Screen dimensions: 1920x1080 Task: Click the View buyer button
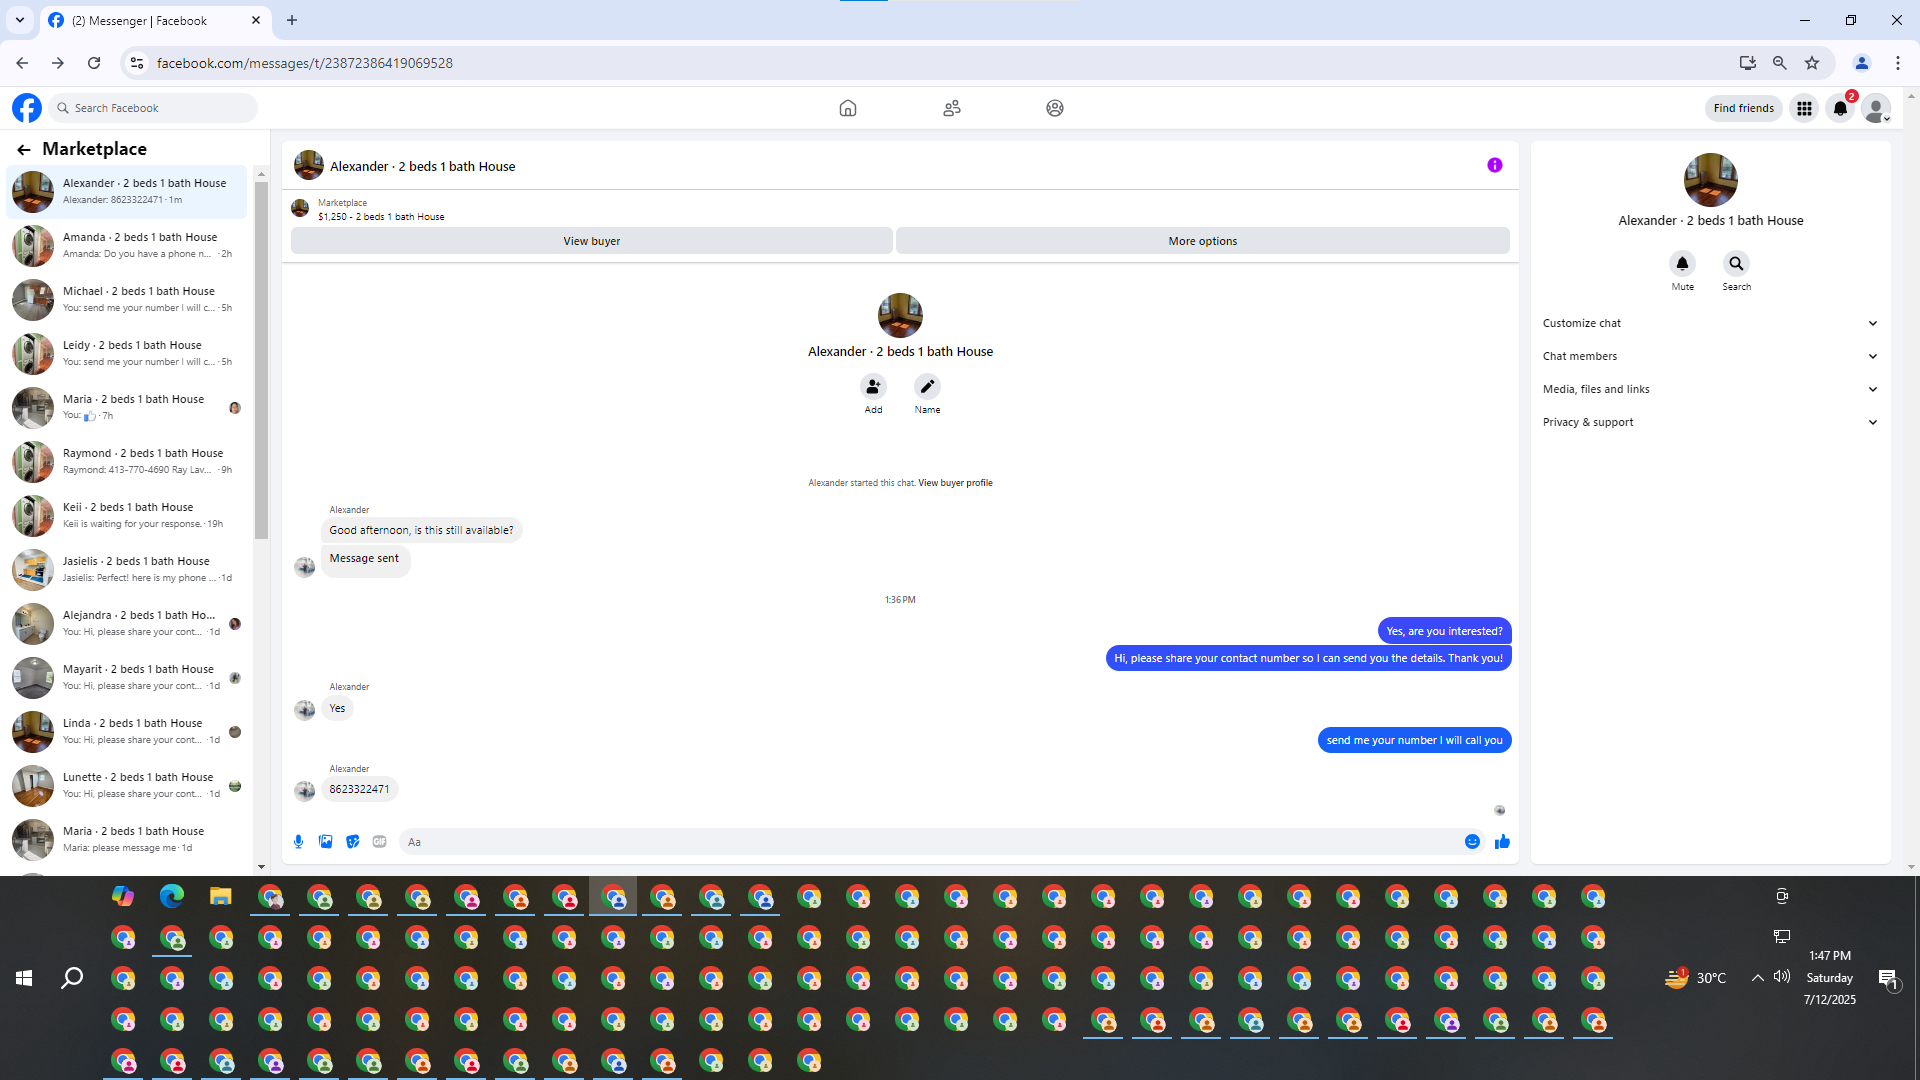[x=591, y=241]
